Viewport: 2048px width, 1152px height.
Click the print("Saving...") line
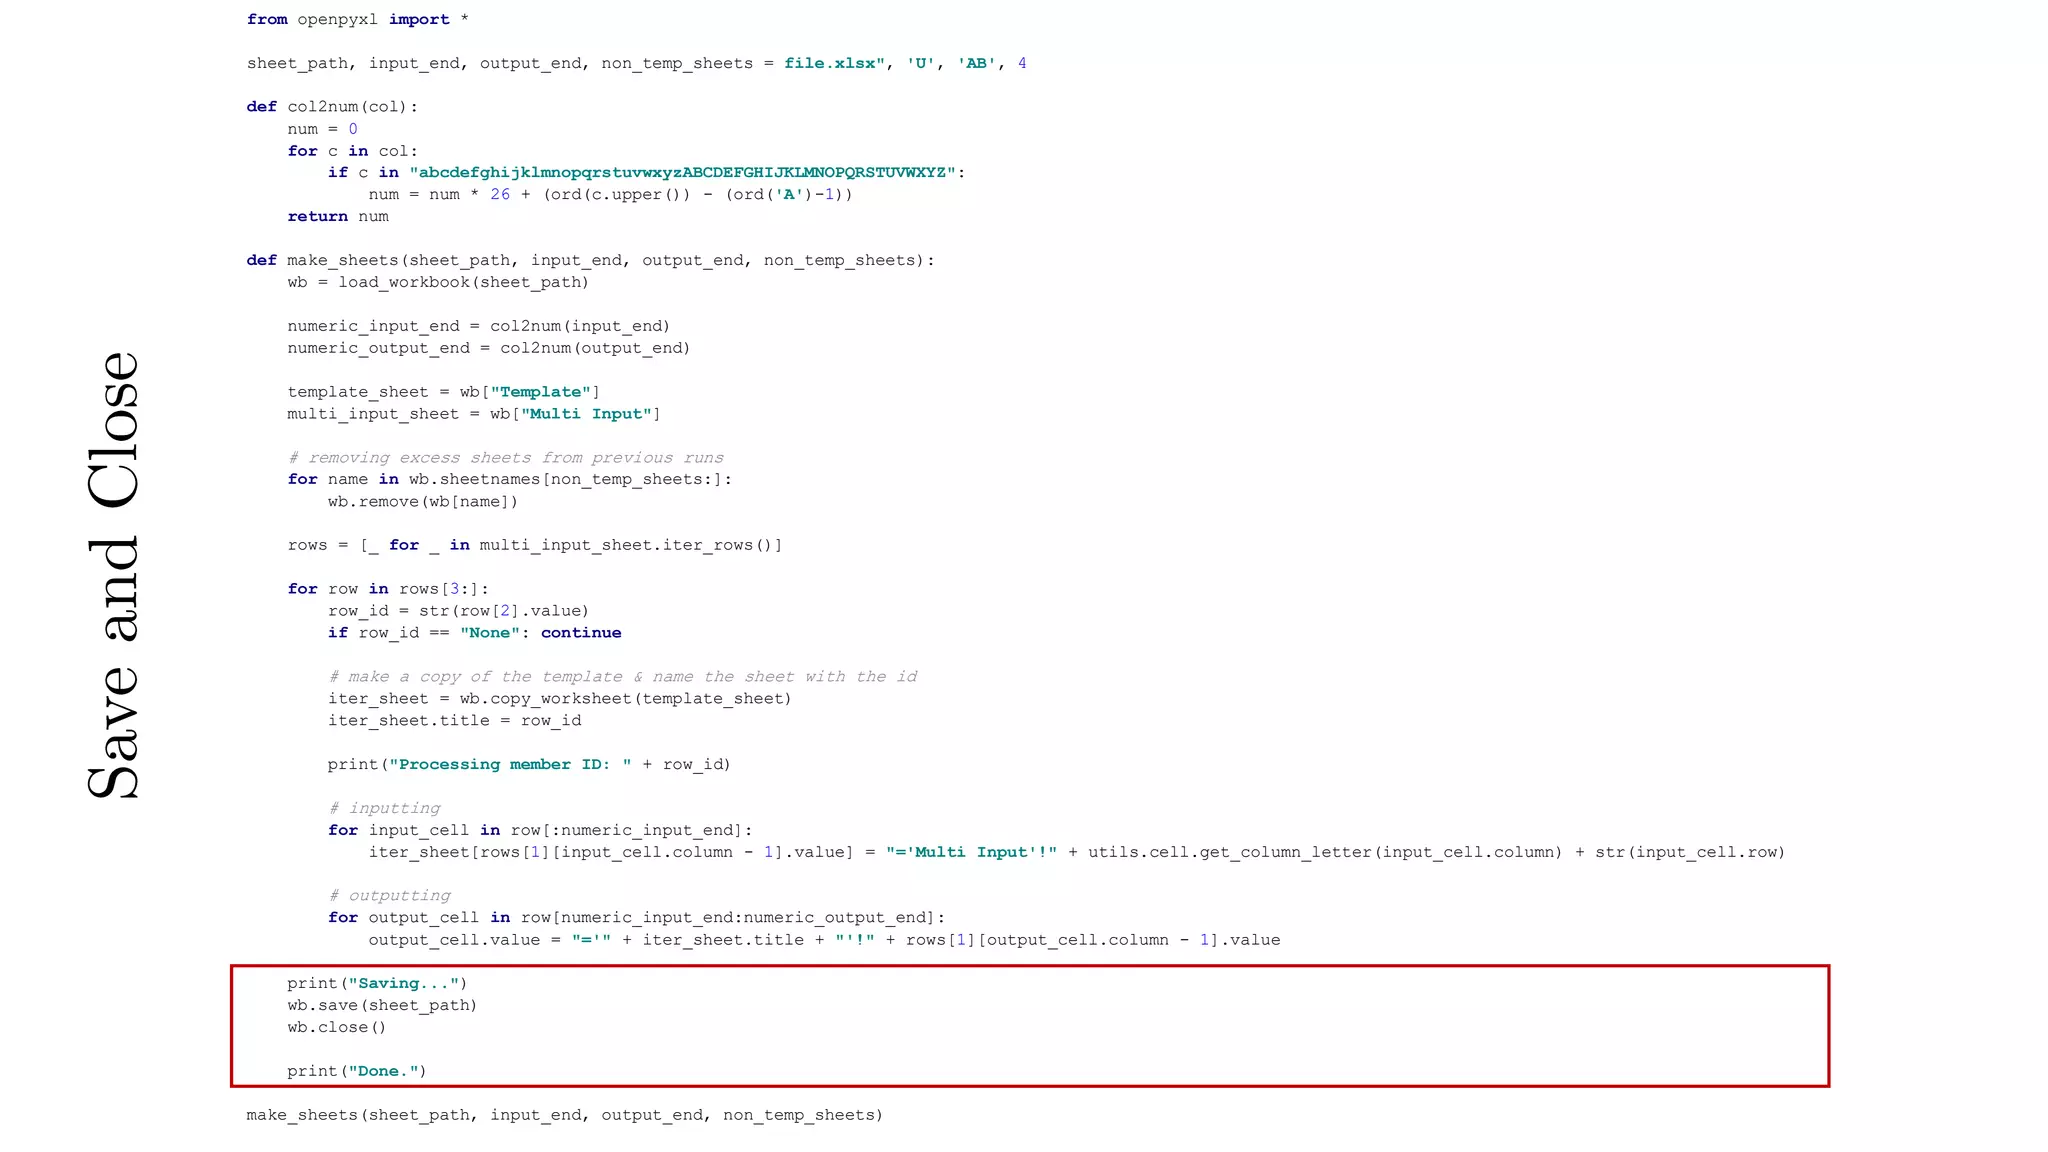click(377, 984)
